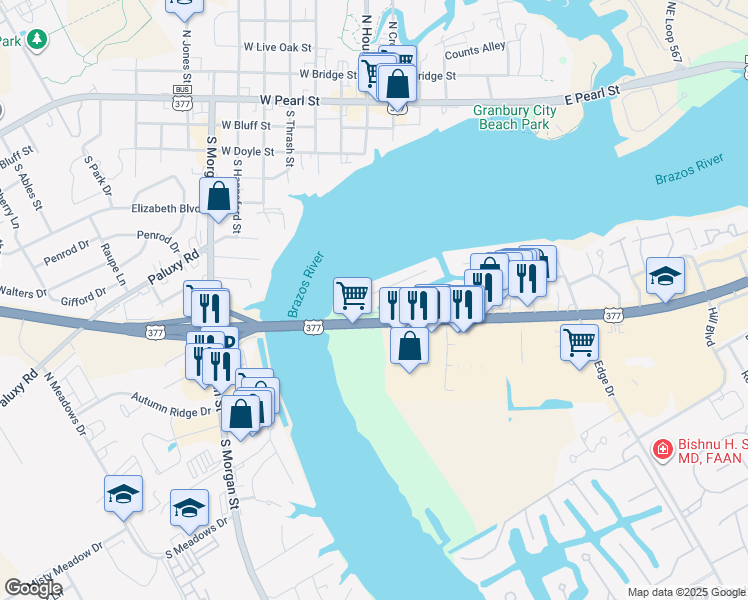Select the BUS 377 highway shield
The height and width of the screenshot is (600, 748).
click(183, 97)
